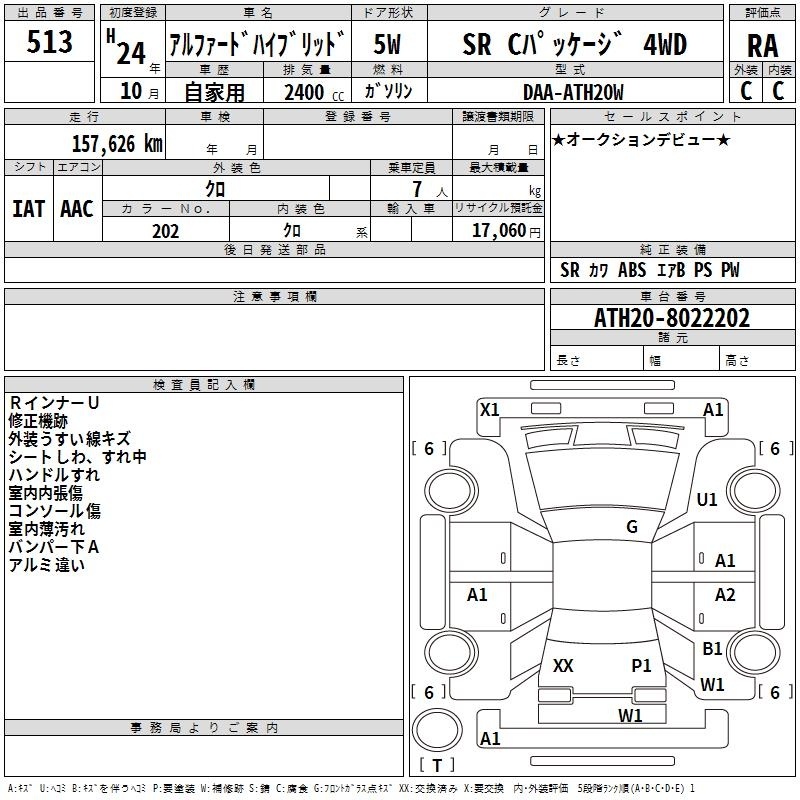This screenshot has height=800, width=800.
Task: Select the color number 202 cell
Action: point(165,231)
